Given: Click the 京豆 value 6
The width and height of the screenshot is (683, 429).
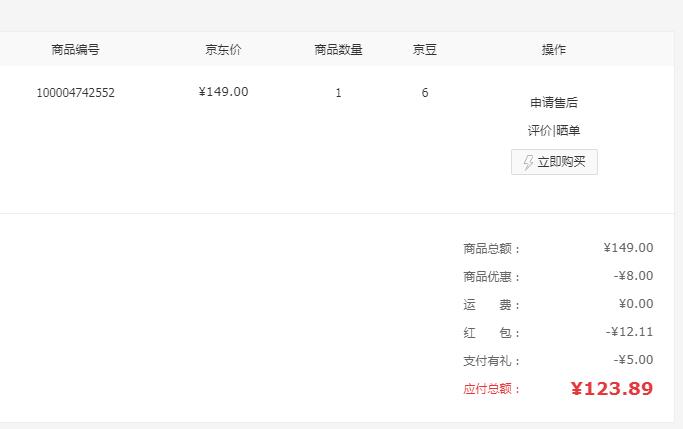Looking at the screenshot, I should click(425, 93).
